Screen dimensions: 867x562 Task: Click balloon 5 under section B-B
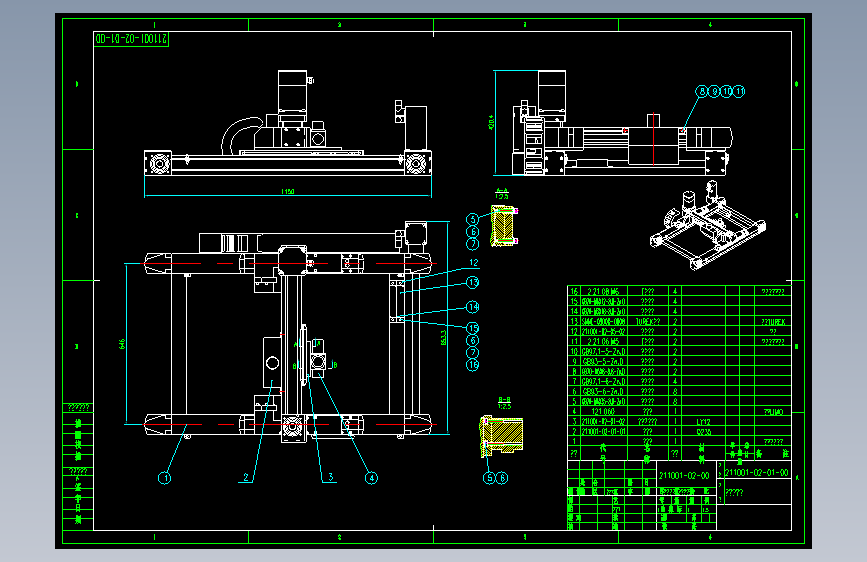point(489,478)
